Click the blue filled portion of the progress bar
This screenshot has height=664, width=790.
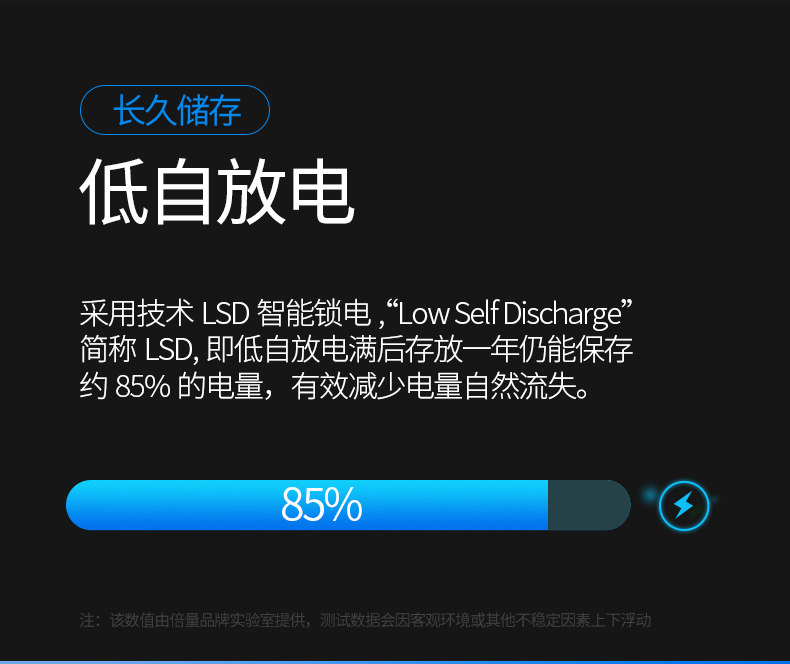307,505
